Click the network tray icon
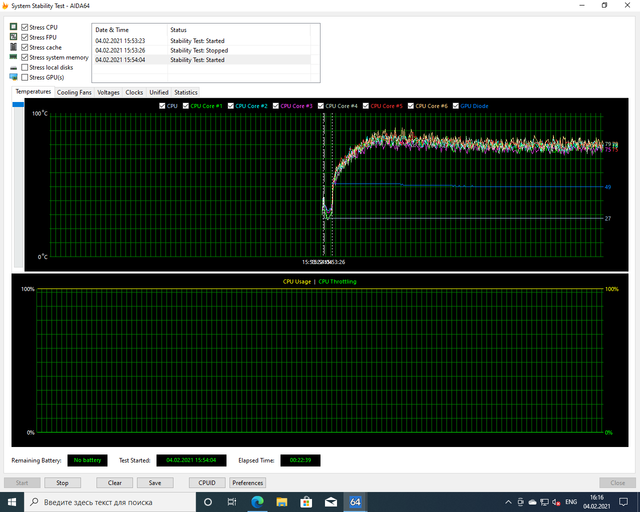This screenshot has width=640, height=512. pyautogui.click(x=544, y=502)
